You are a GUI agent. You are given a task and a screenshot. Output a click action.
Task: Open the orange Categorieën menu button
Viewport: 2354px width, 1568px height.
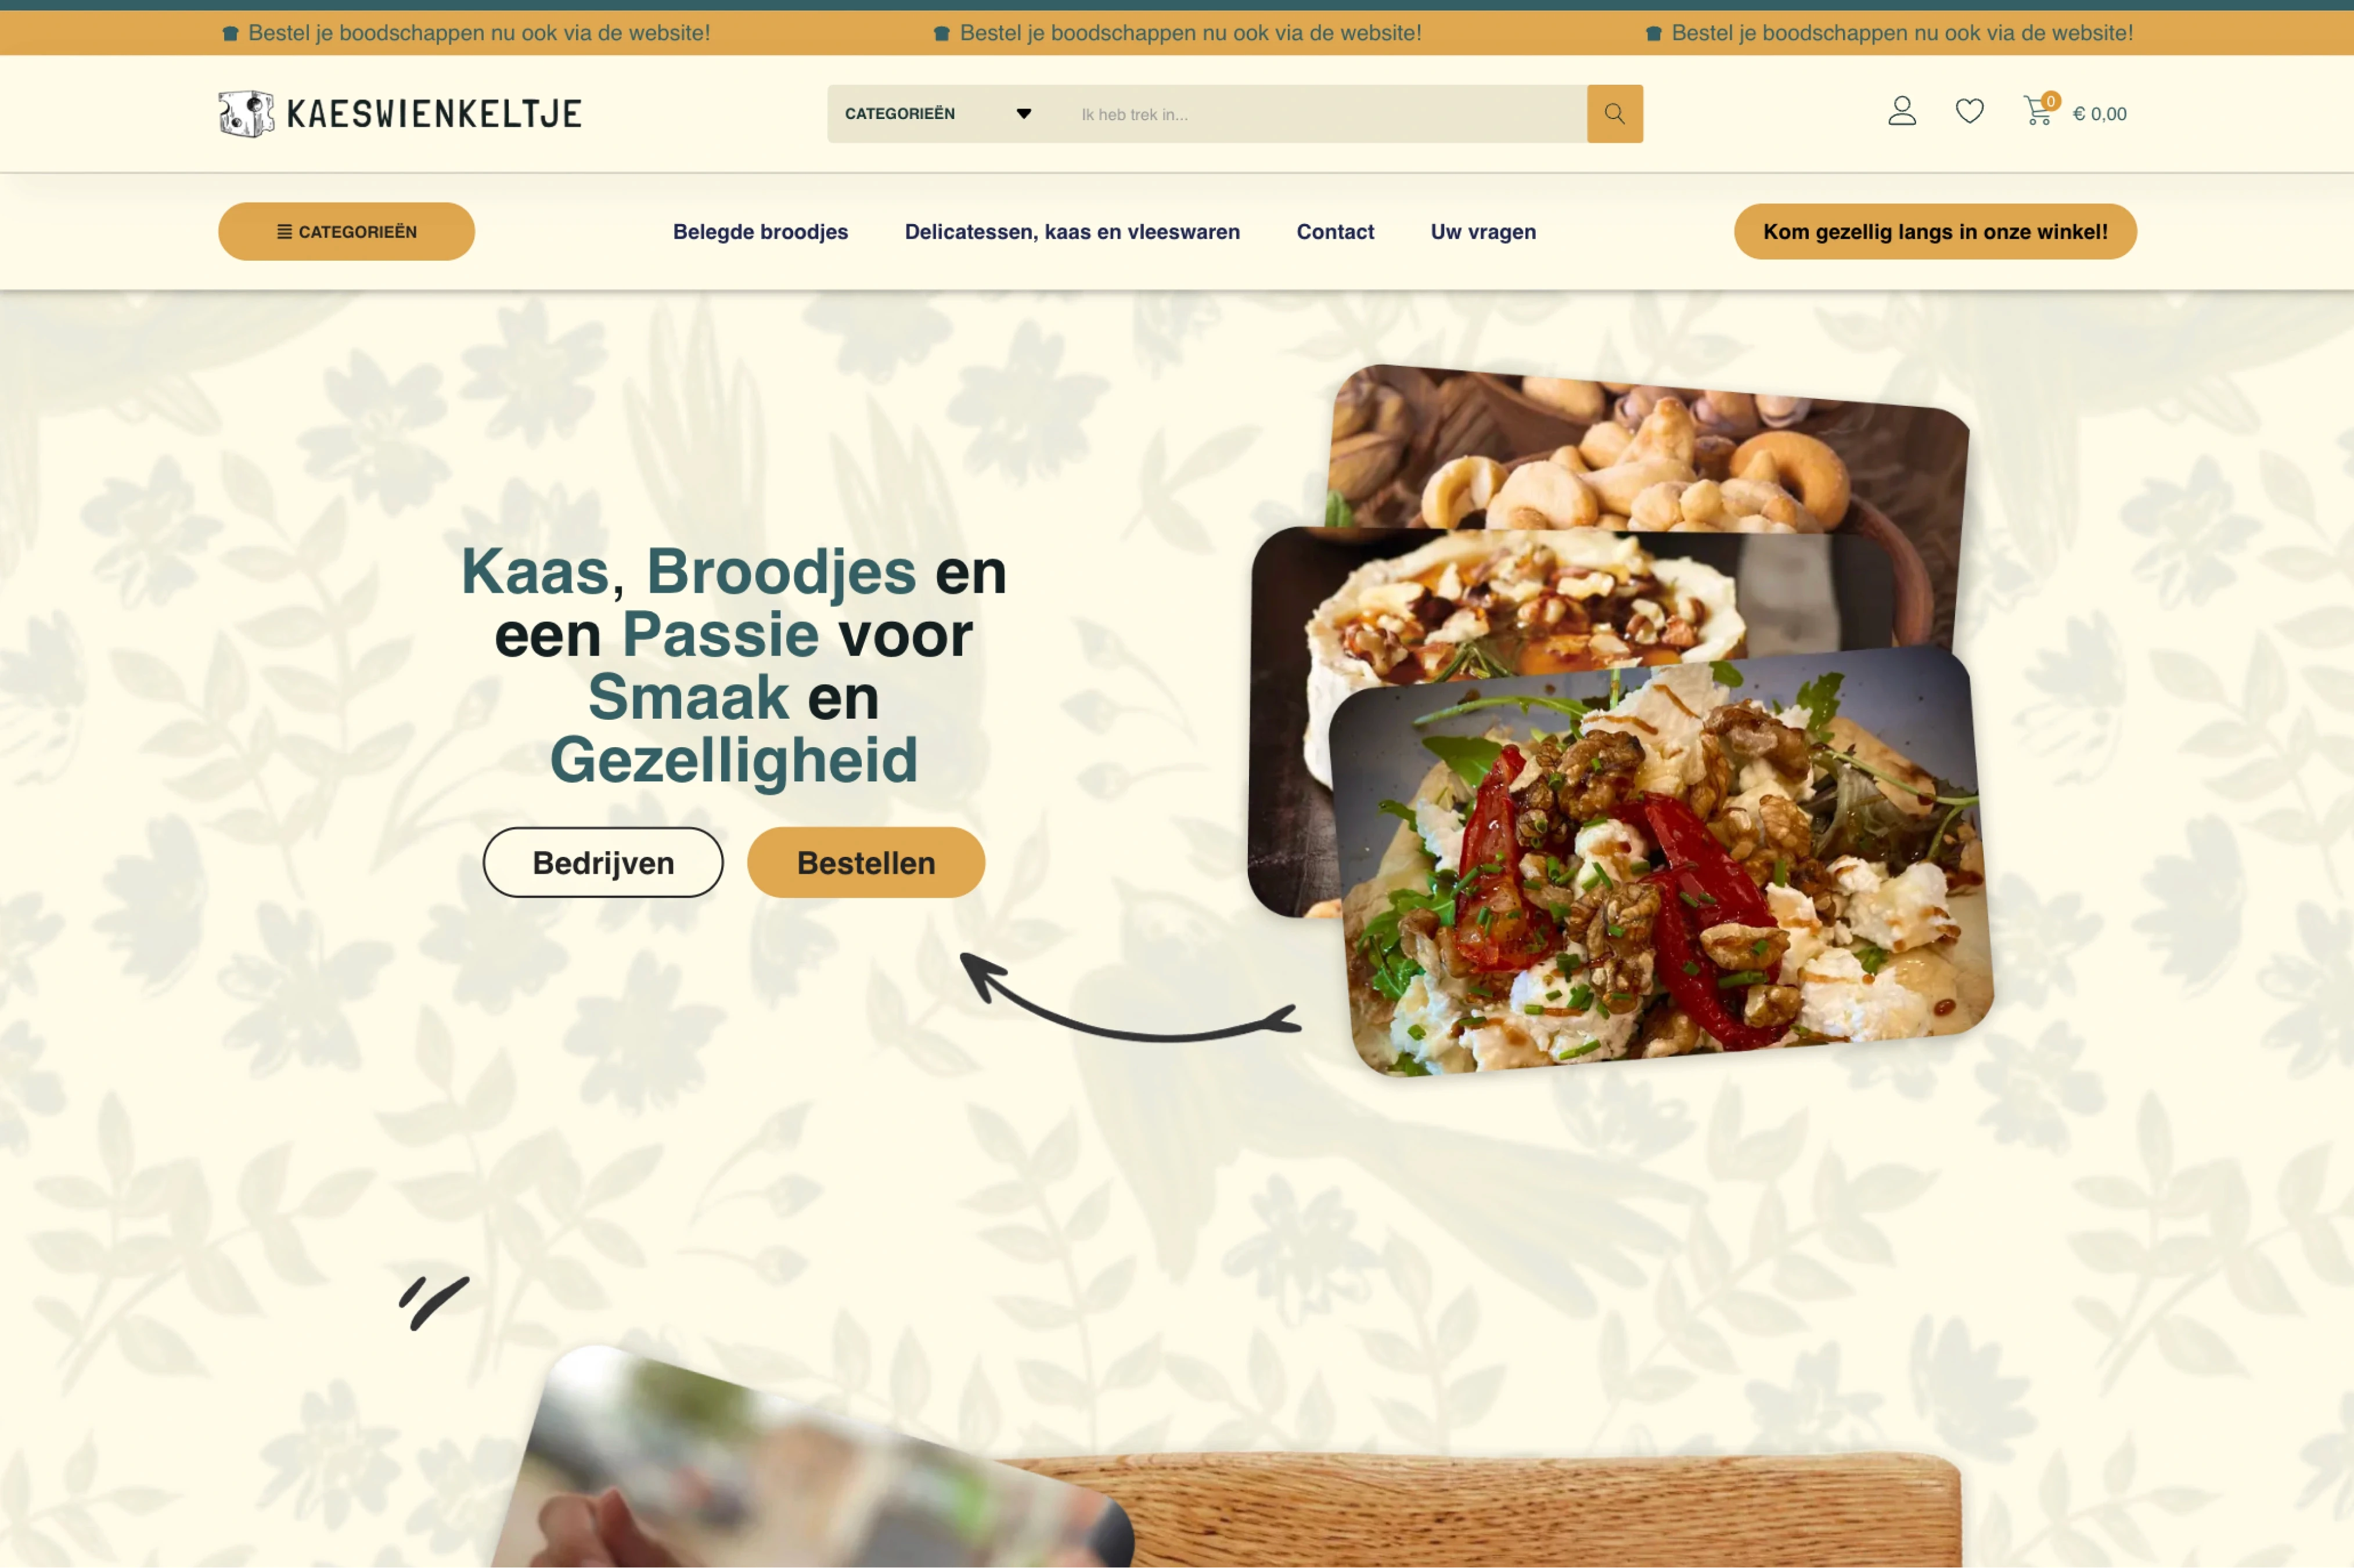tap(346, 232)
